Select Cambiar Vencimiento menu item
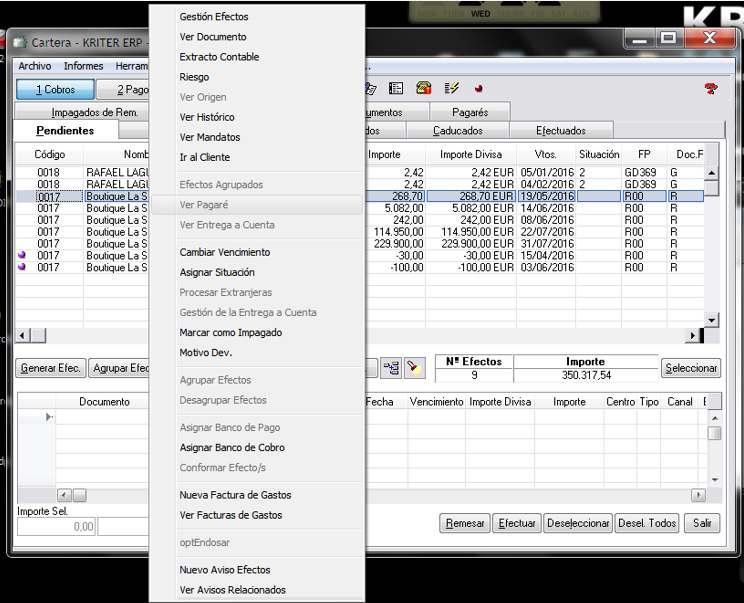Screen dimensions: 744x603 point(225,252)
